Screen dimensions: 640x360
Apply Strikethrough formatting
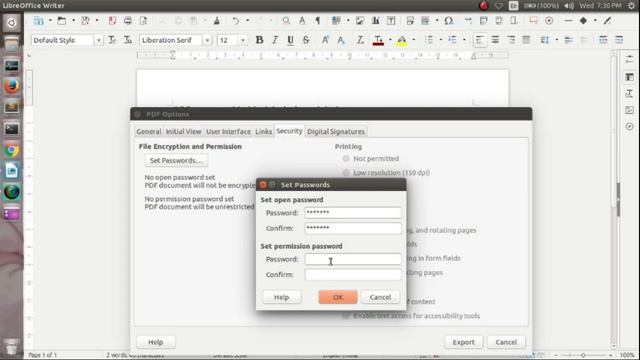point(306,40)
